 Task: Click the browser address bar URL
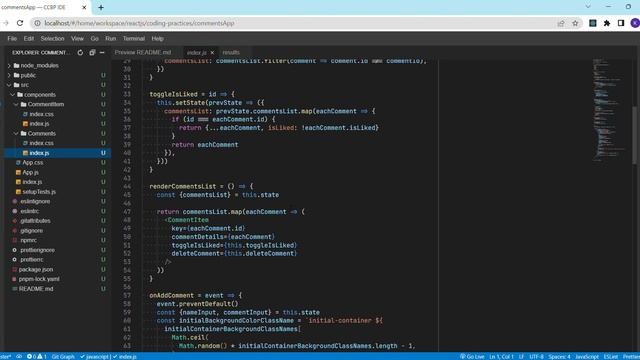pyautogui.click(x=140, y=23)
